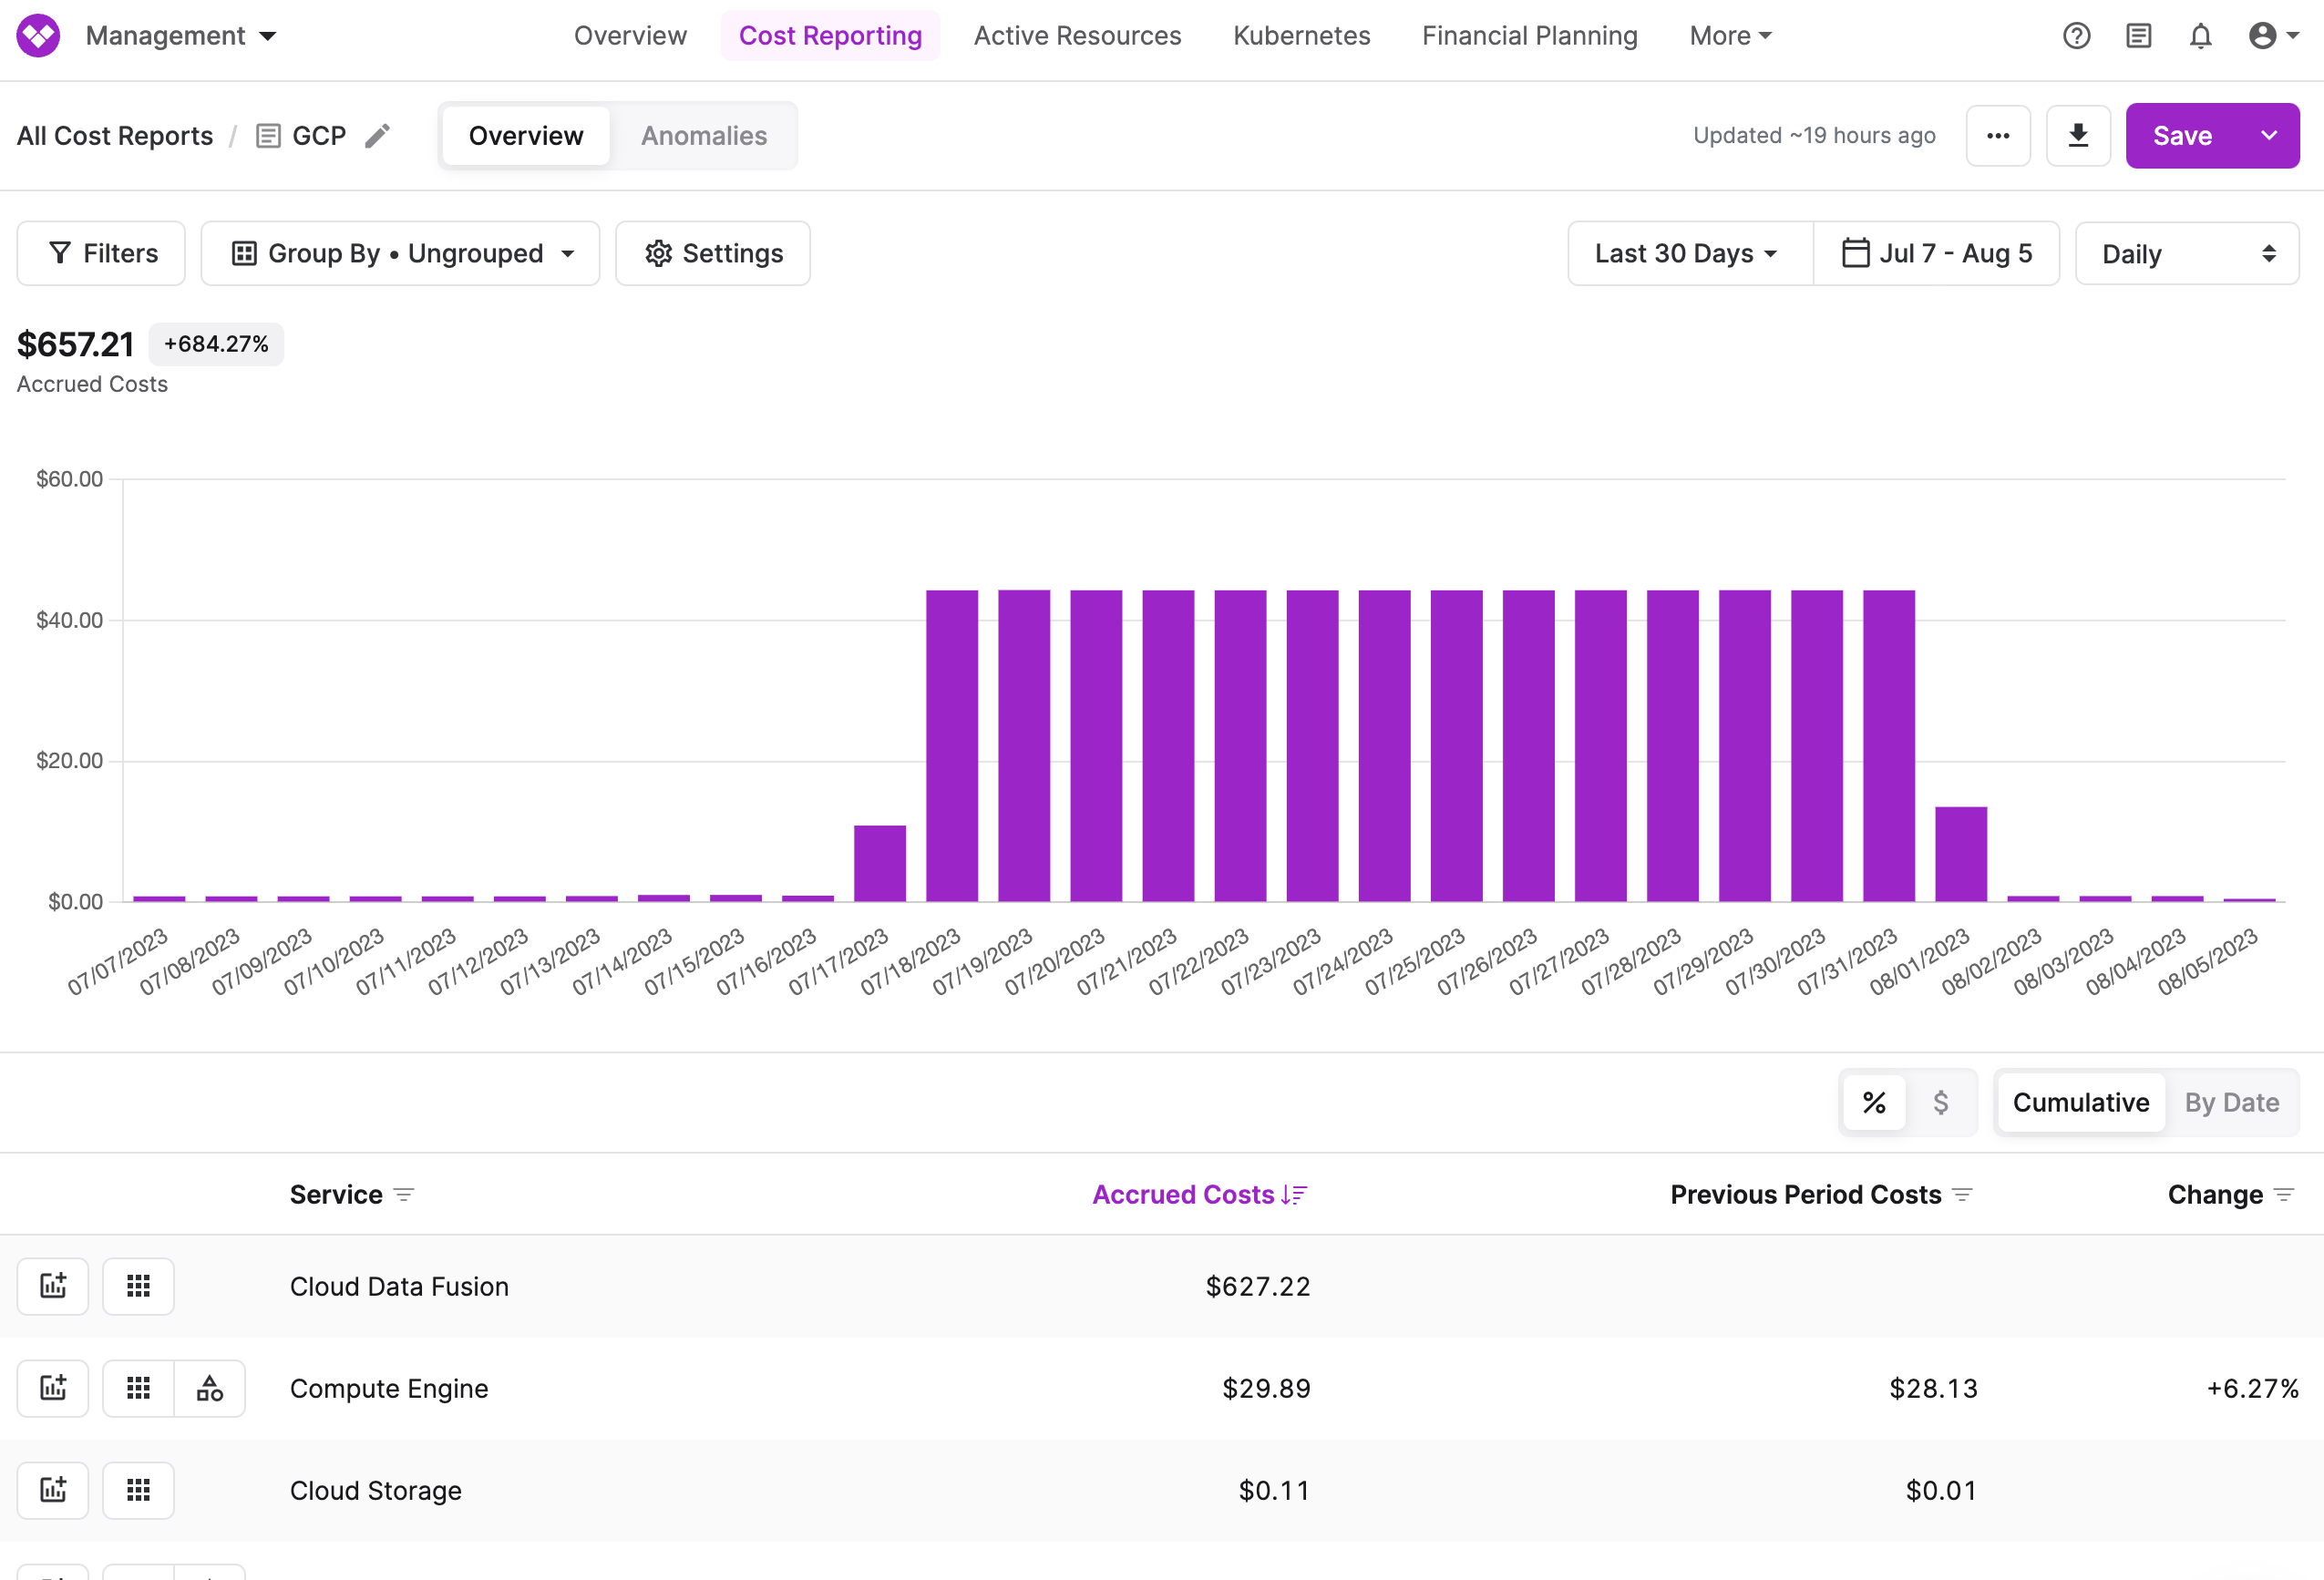2324x1580 pixels.
Task: Click the download report icon
Action: (x=2079, y=135)
